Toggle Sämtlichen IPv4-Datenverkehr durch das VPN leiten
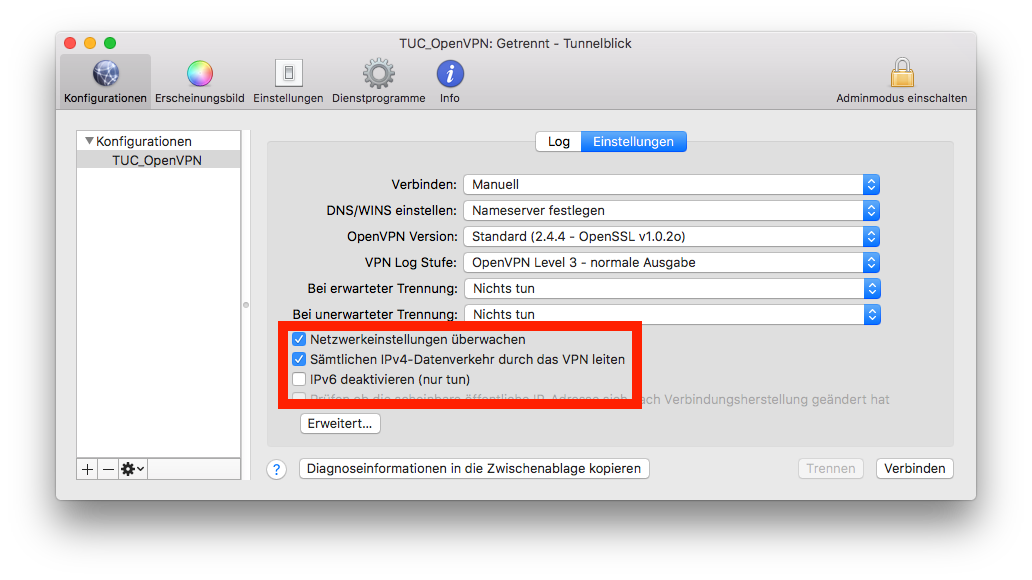 click(299, 359)
